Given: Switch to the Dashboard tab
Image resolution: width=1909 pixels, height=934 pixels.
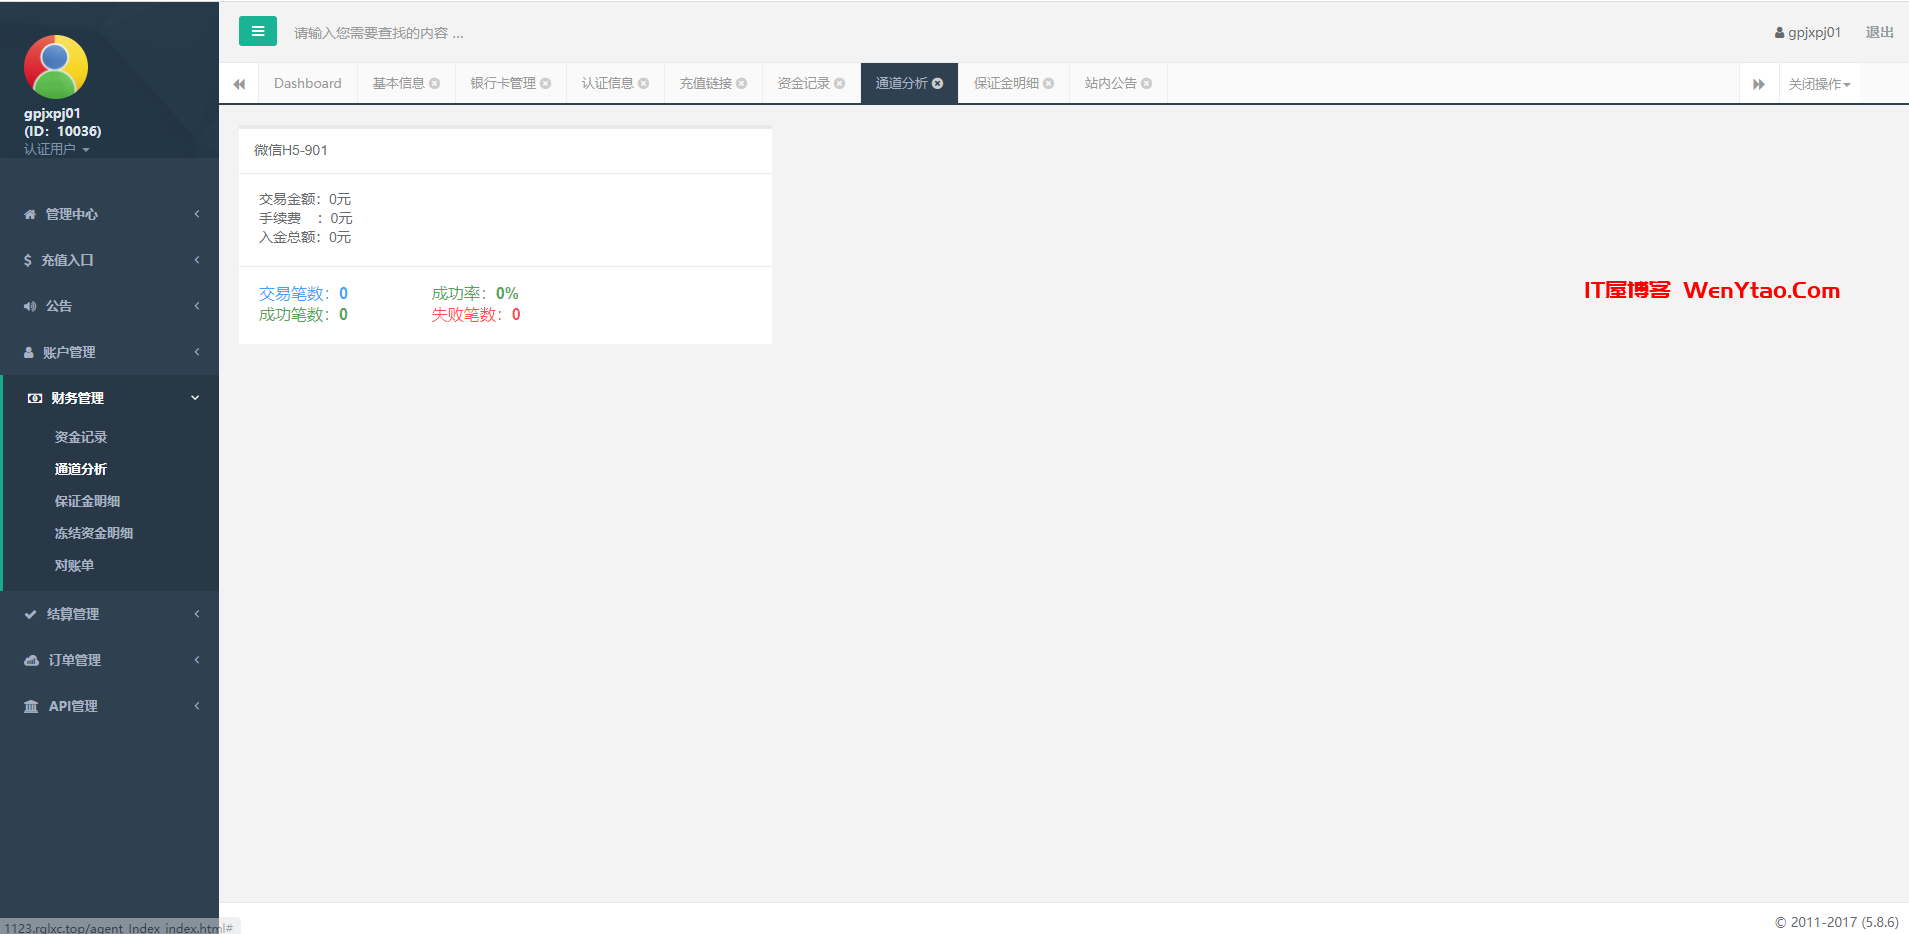Looking at the screenshot, I should [308, 83].
